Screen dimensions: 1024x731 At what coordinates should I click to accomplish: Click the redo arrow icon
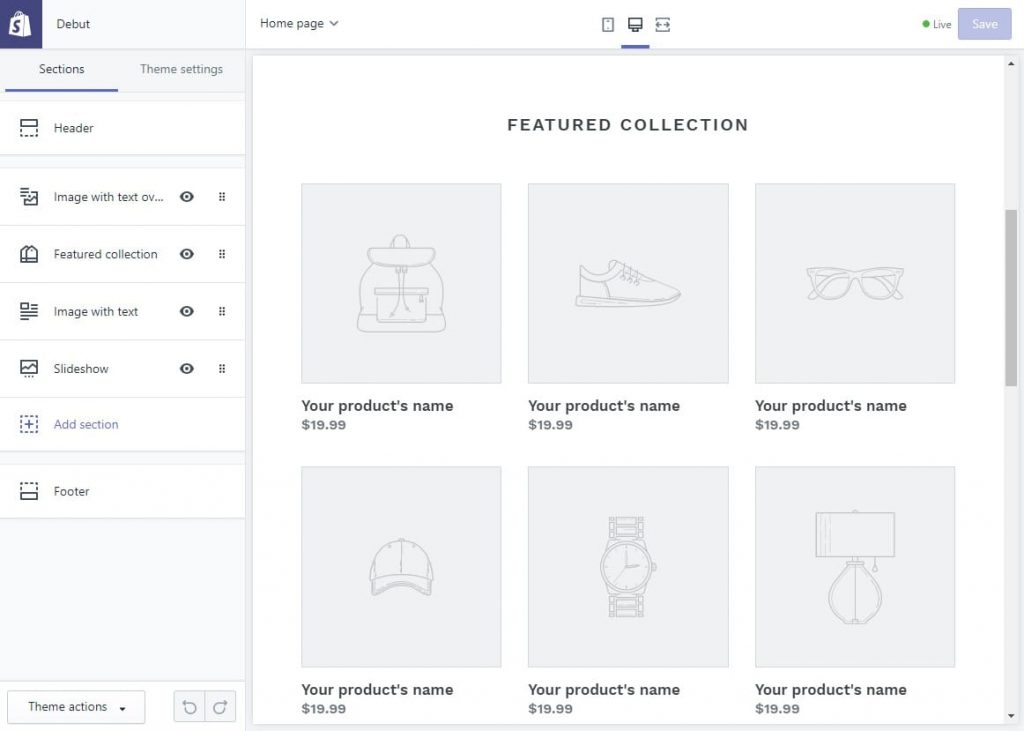tap(220, 707)
